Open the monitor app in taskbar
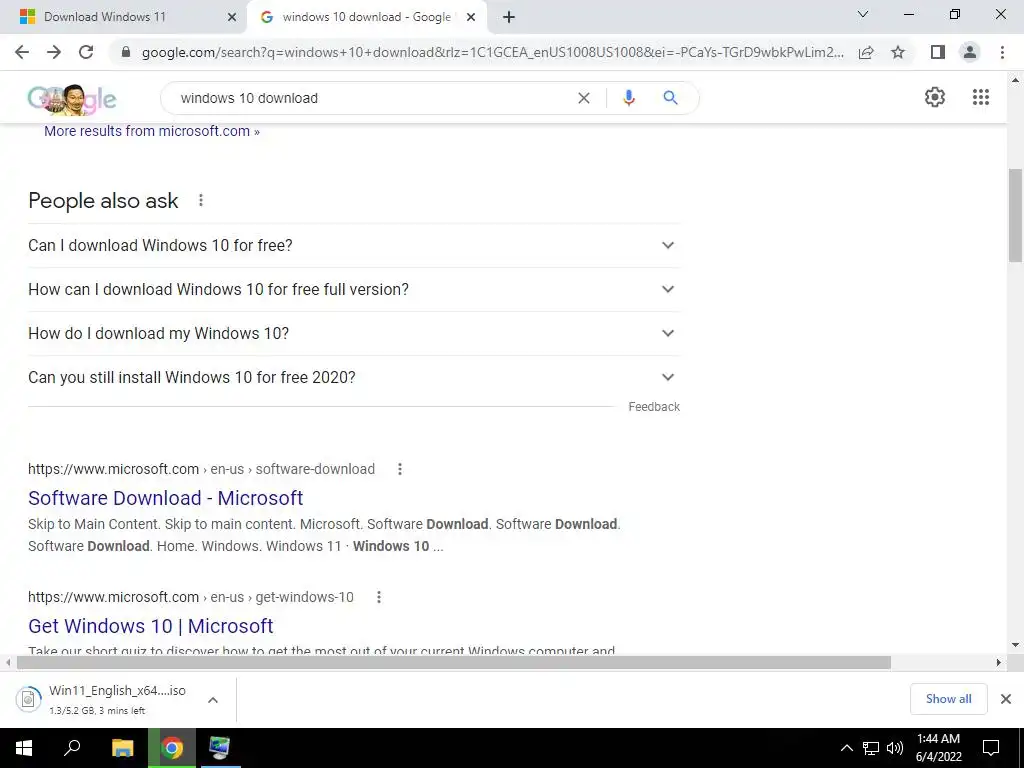 tap(220, 748)
